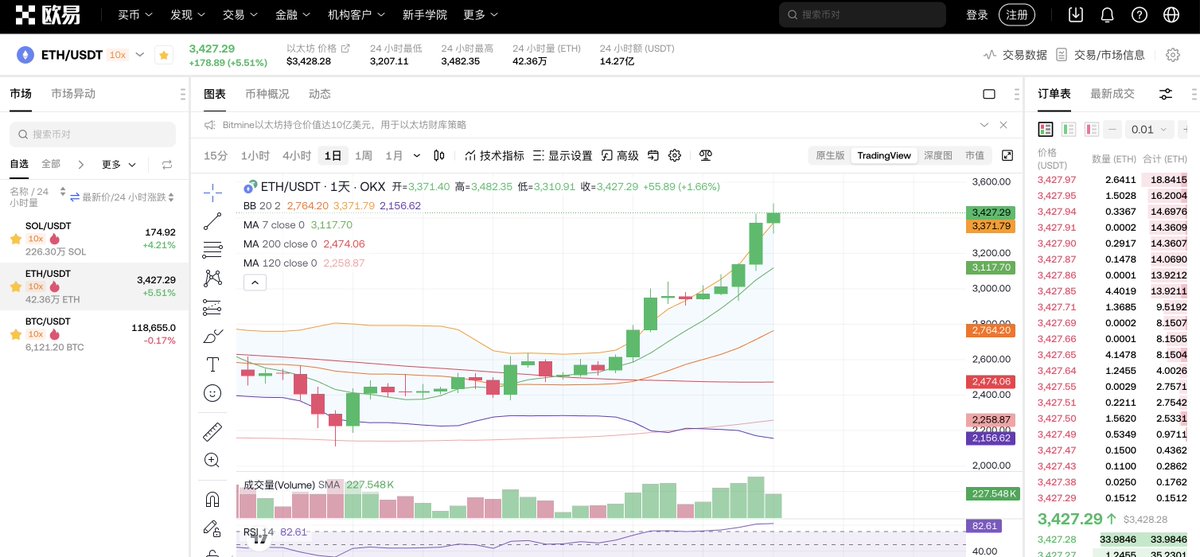Open 更多 filter in market list

(x=117, y=164)
